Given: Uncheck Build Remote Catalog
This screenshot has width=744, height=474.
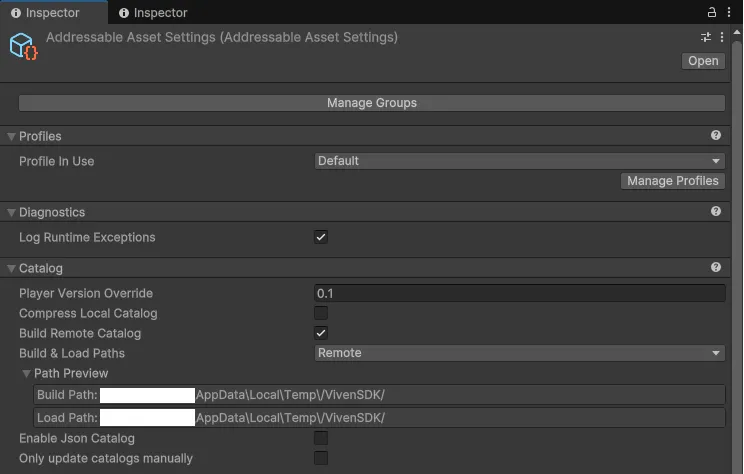Looking at the screenshot, I should pyautogui.click(x=321, y=333).
